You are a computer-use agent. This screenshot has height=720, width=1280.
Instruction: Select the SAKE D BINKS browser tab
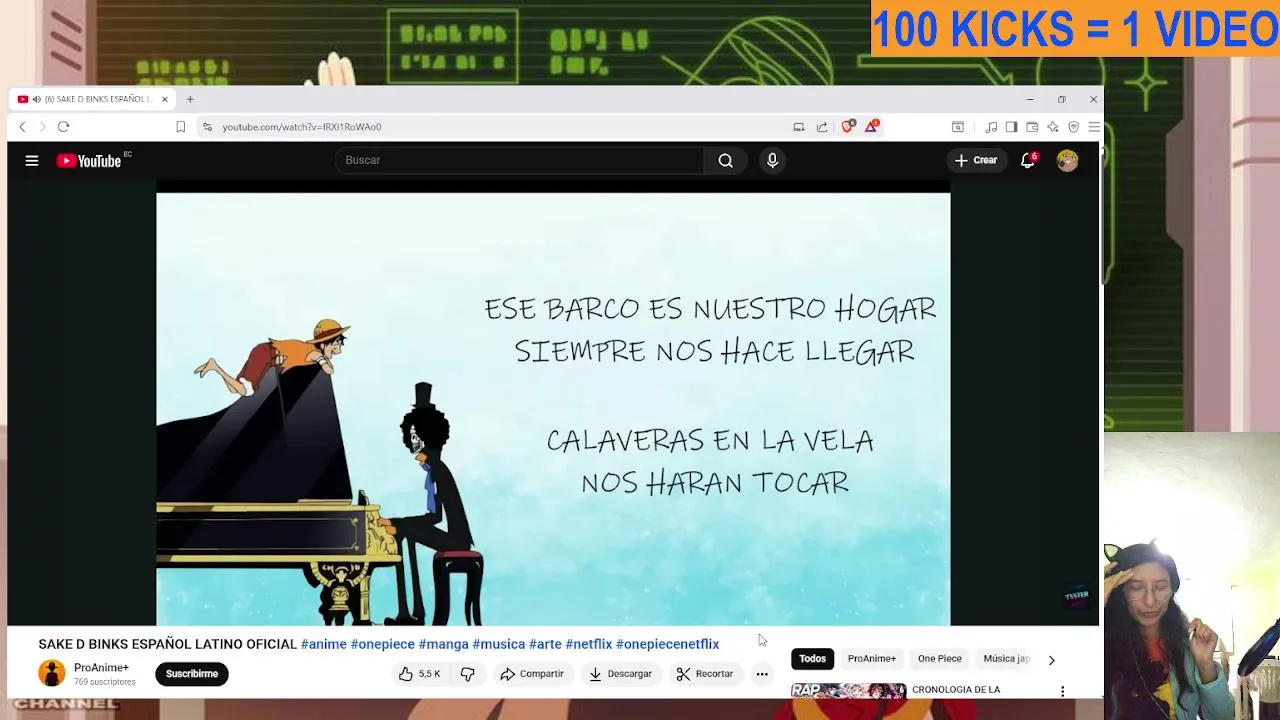pyautogui.click(x=92, y=99)
